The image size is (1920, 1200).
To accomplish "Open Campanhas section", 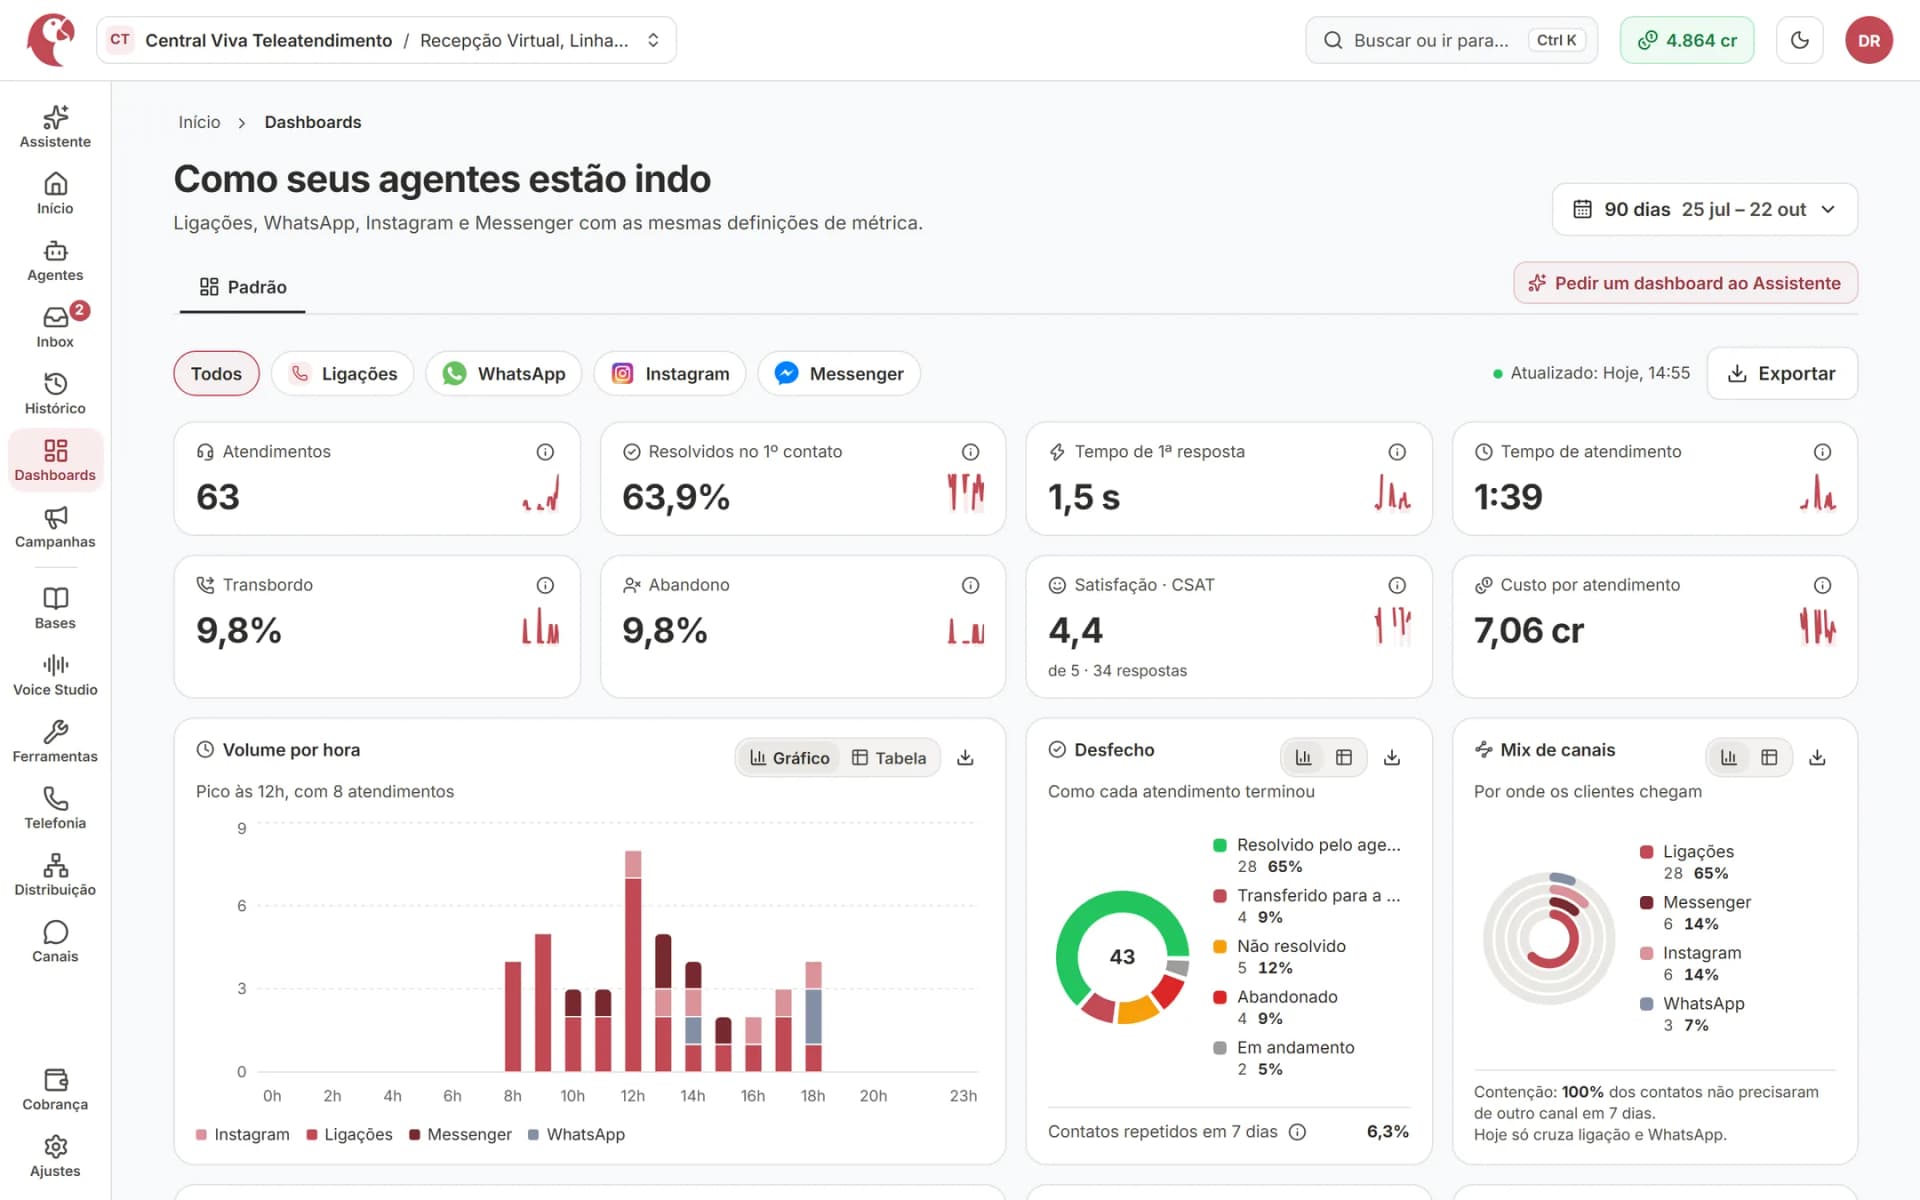I will [x=55, y=527].
